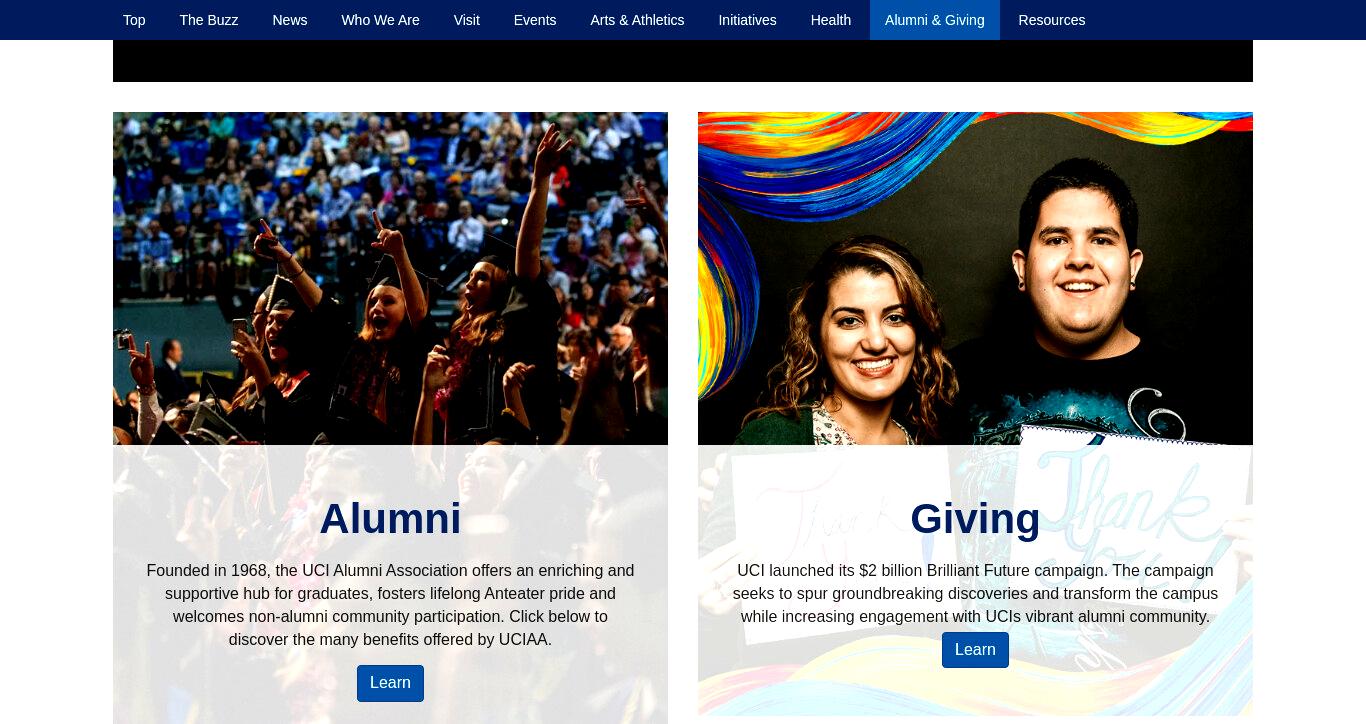Click UCI Alumni Association description text
Screen dimensions: 1366x724
390,605
